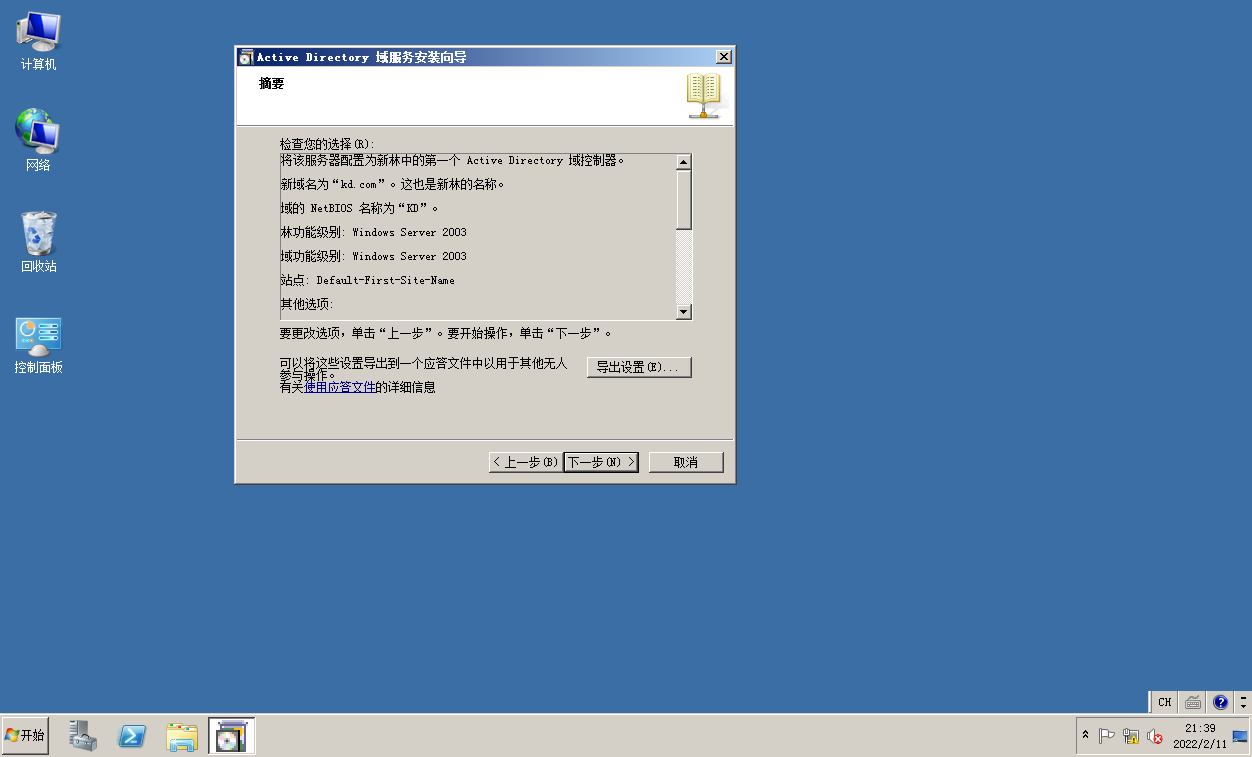This screenshot has width=1252, height=757.
Task: Launch Server Manager from taskbar
Action: pos(84,736)
